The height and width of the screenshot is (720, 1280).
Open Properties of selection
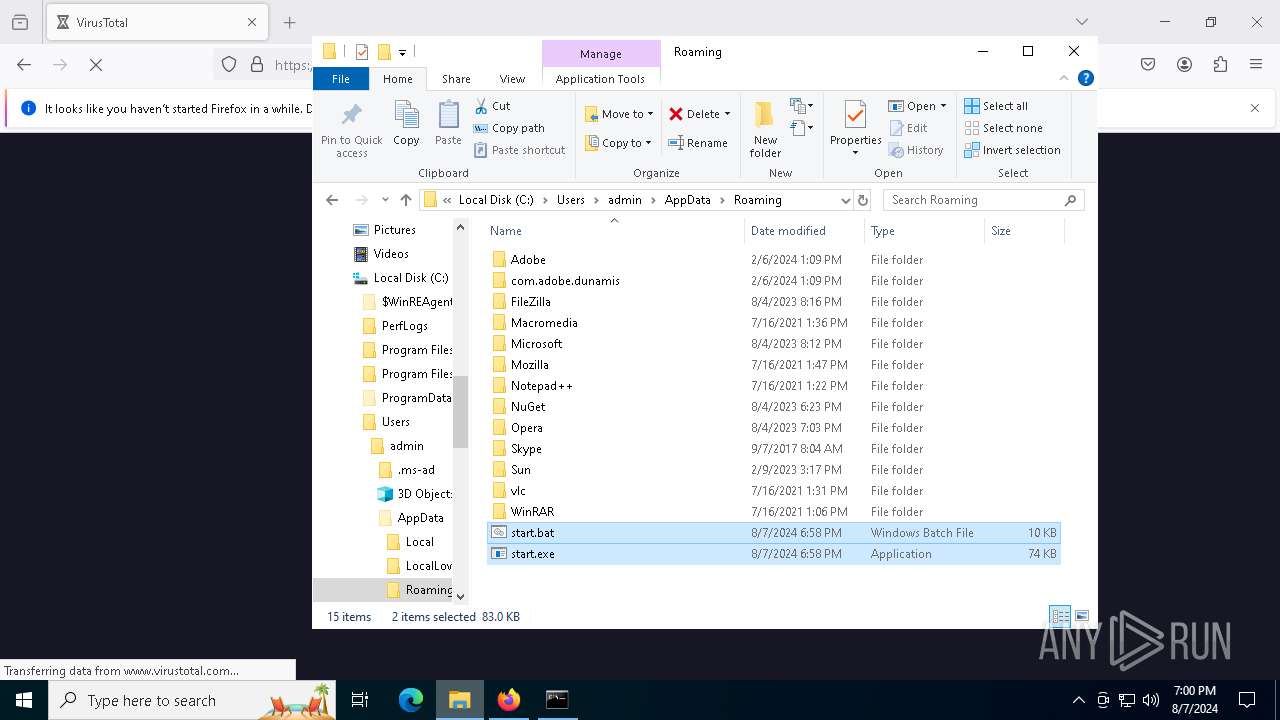click(x=855, y=127)
